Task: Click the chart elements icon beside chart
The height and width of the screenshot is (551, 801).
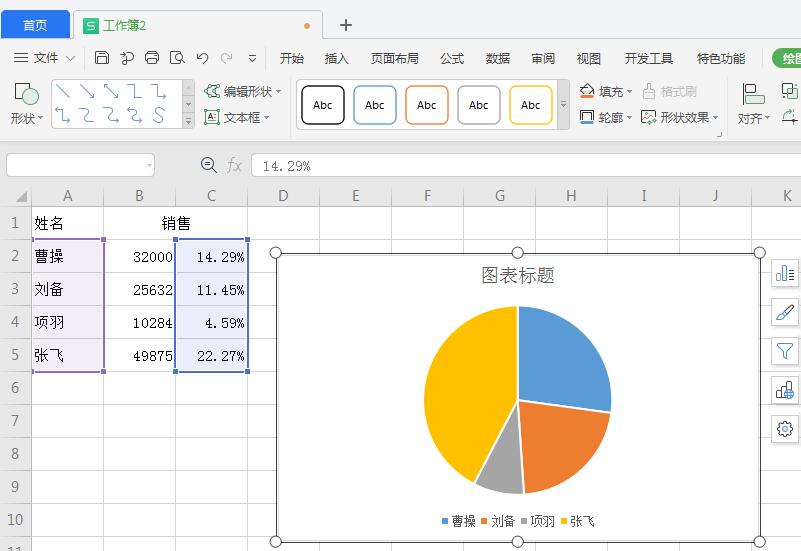Action: tap(785, 273)
